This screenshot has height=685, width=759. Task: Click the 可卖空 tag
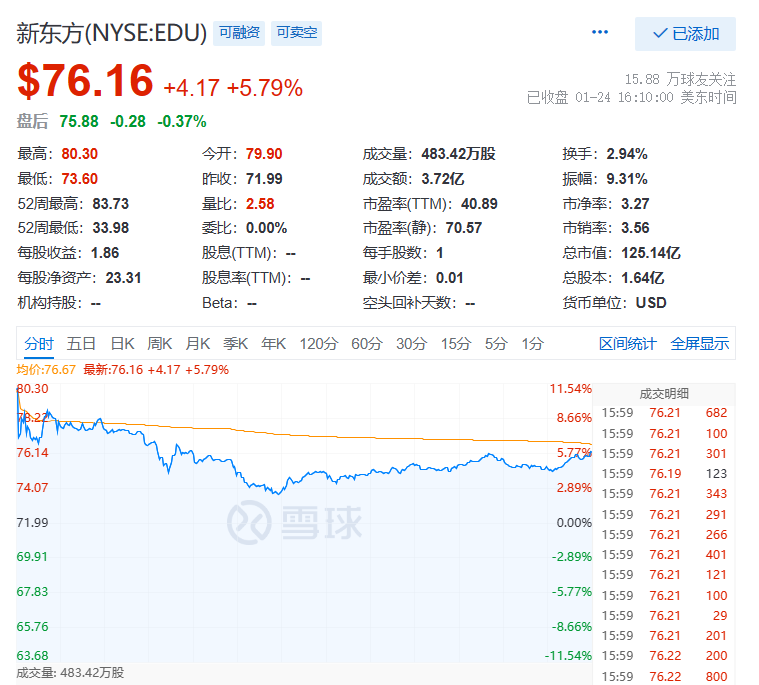coord(296,33)
